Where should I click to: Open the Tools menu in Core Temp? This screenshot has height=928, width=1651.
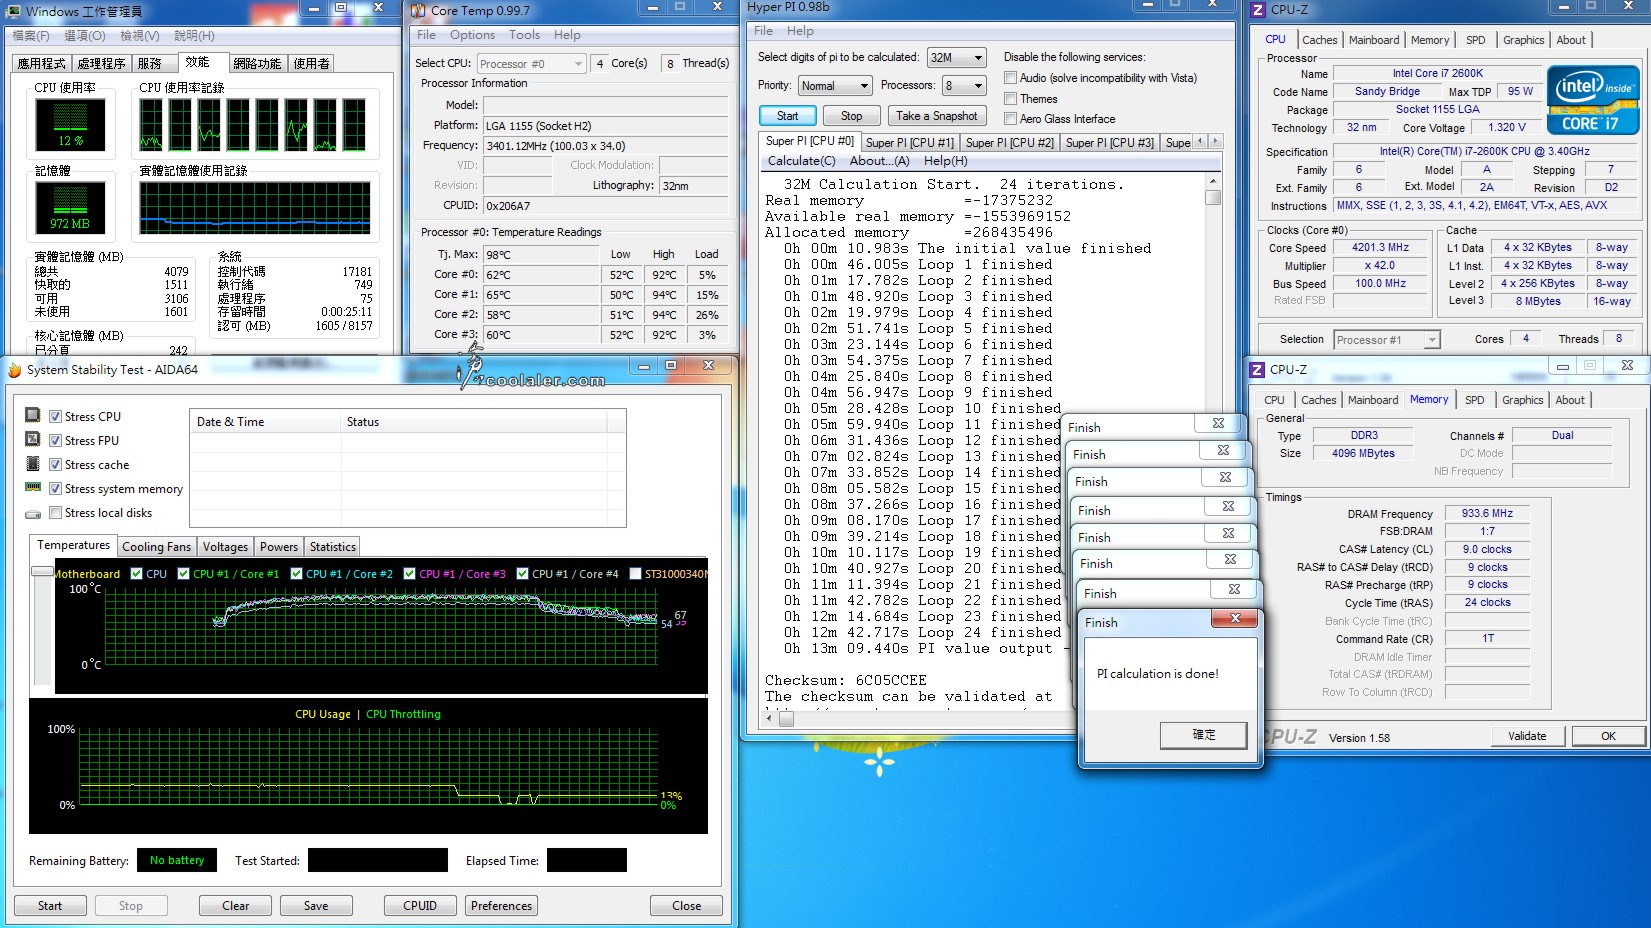coord(524,35)
